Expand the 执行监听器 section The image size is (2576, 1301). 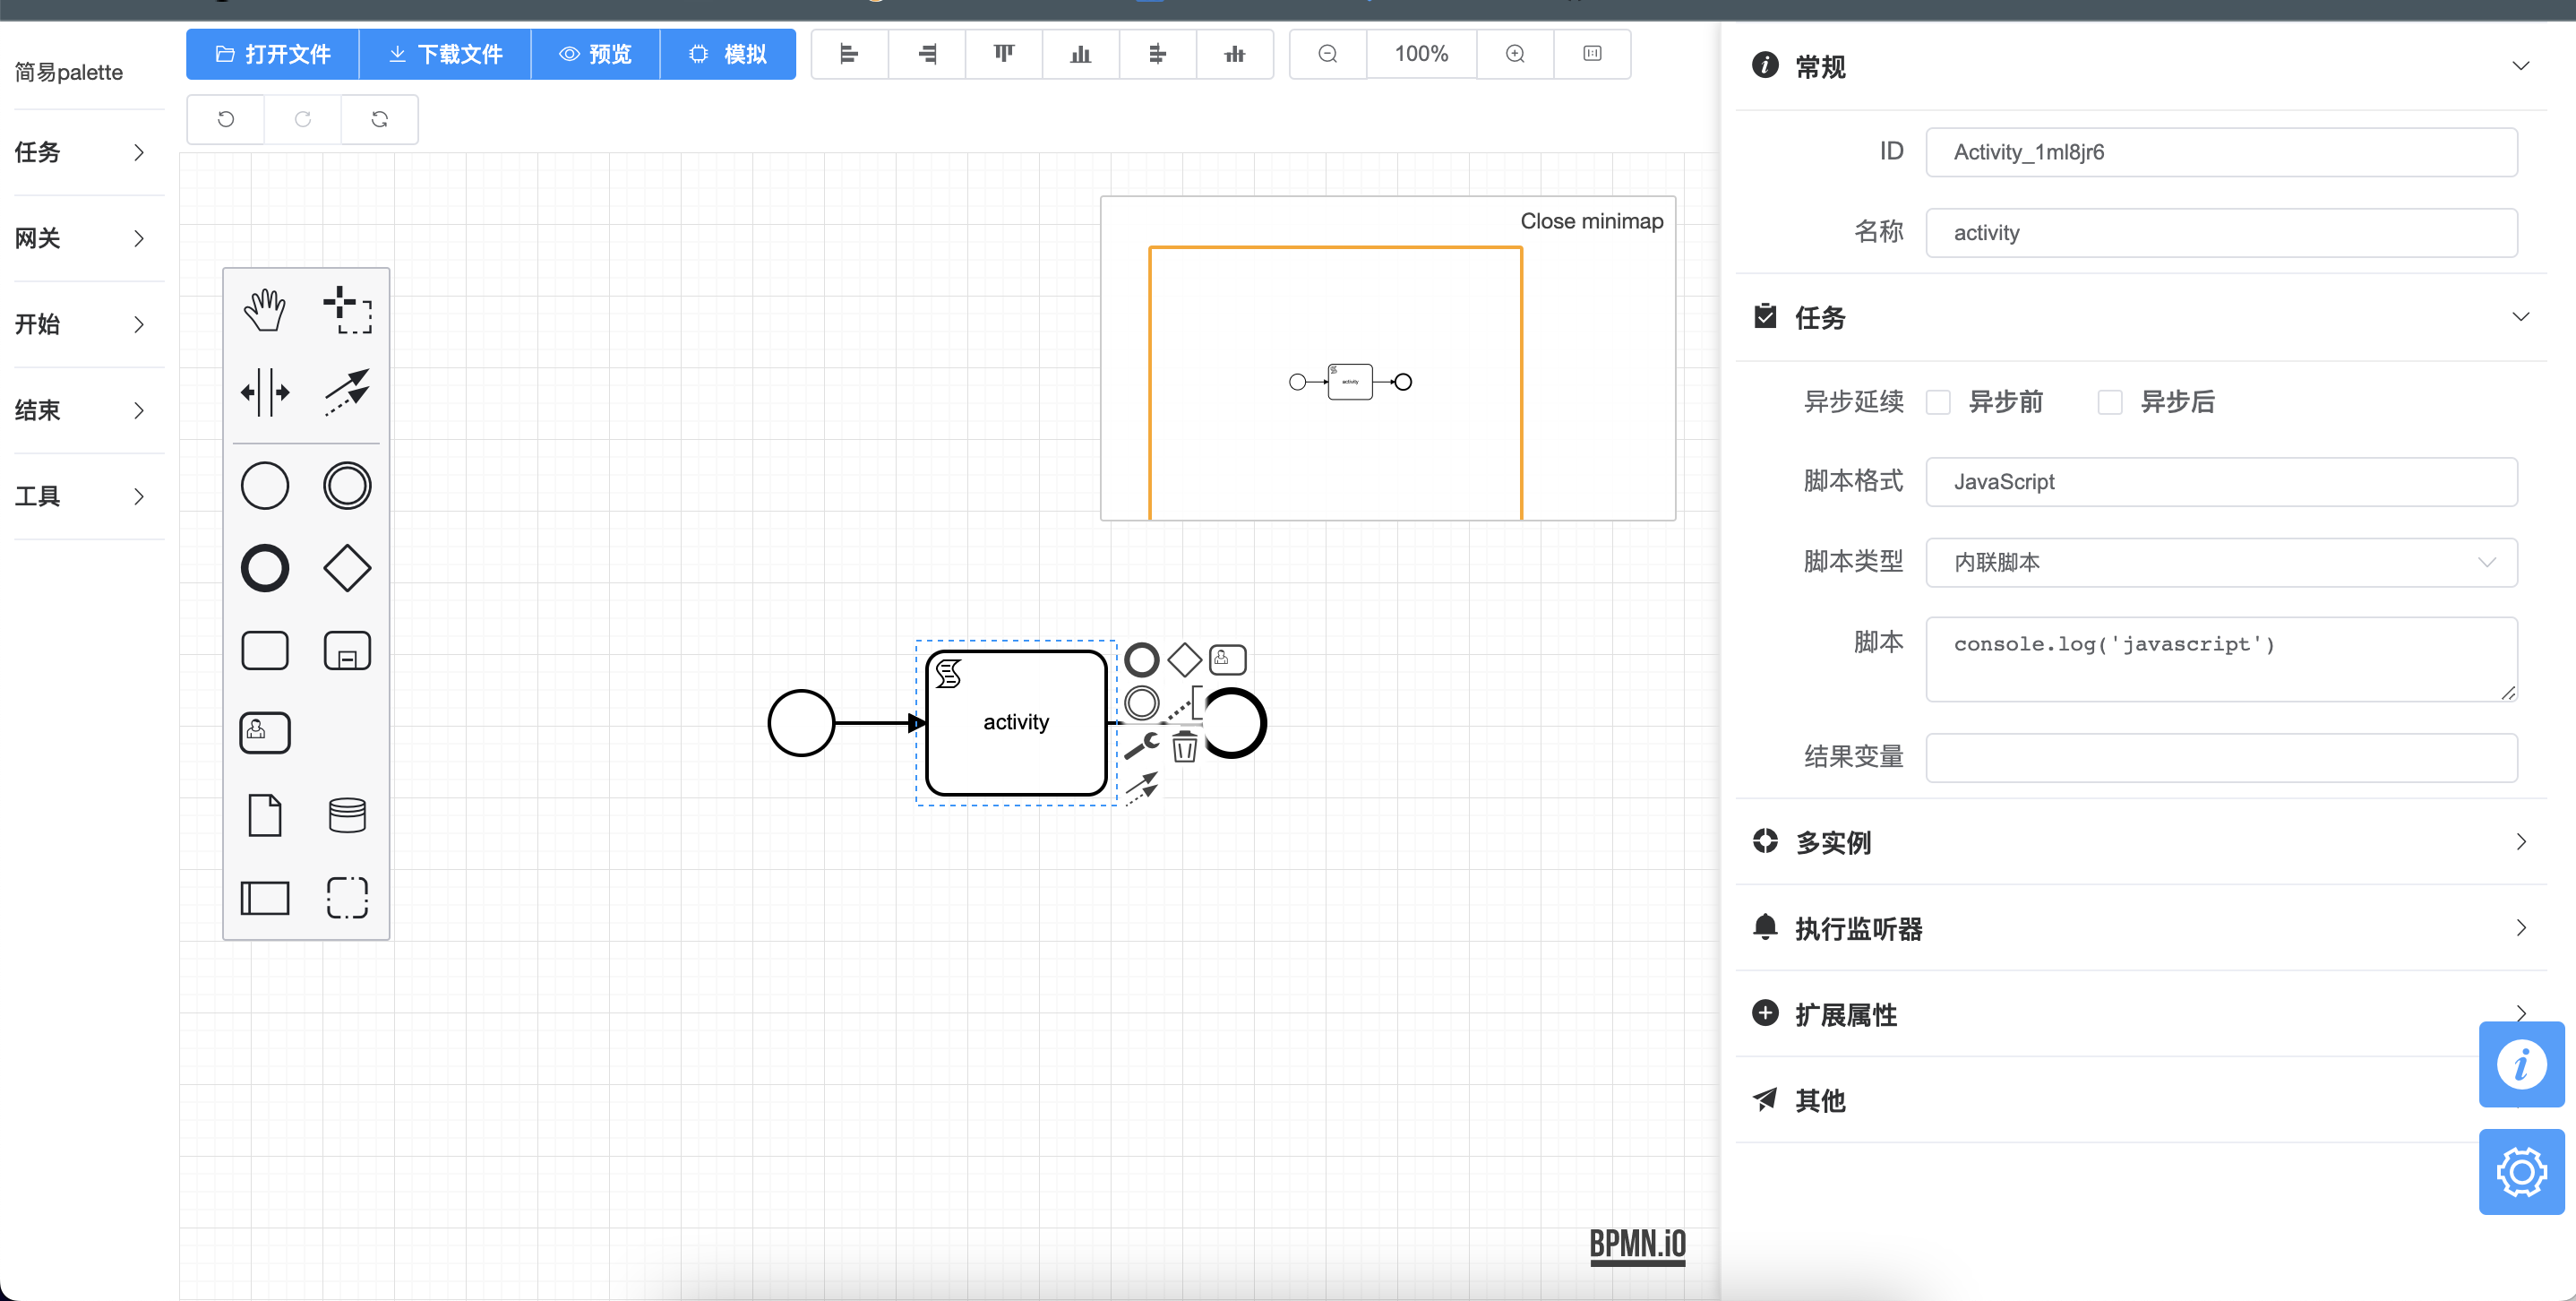pyautogui.click(x=2141, y=928)
